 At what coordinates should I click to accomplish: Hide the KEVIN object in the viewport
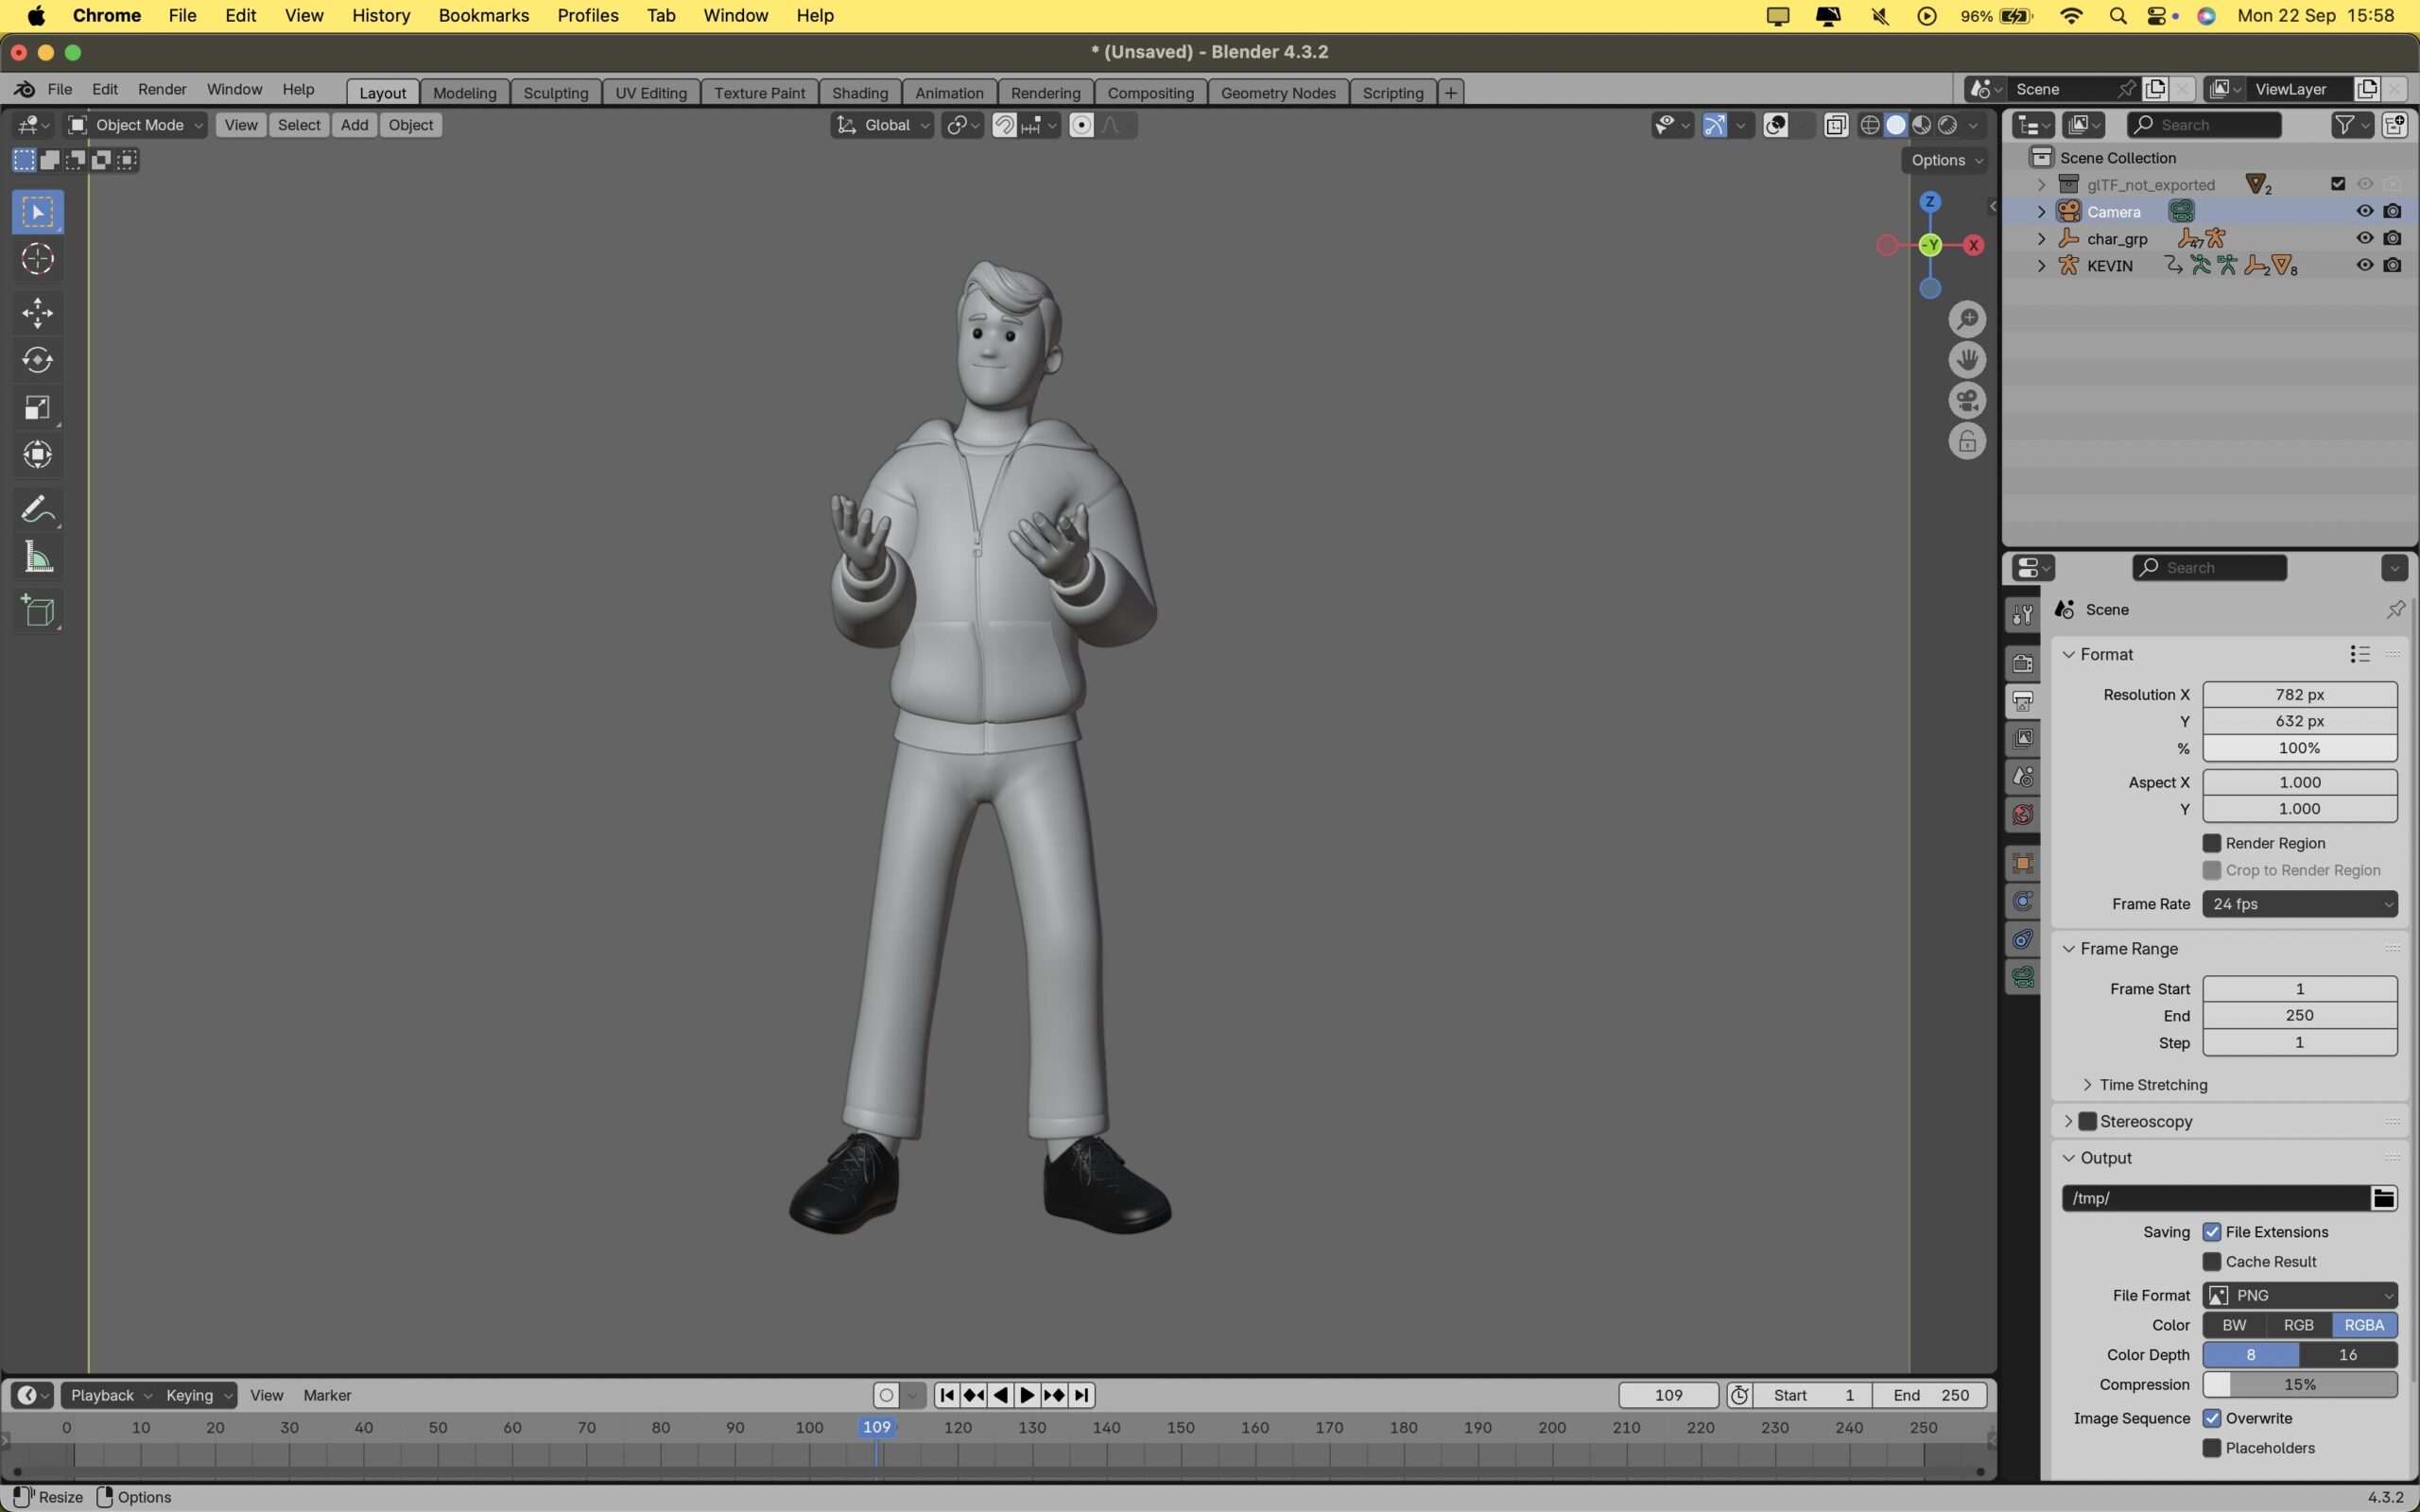[x=2364, y=265]
